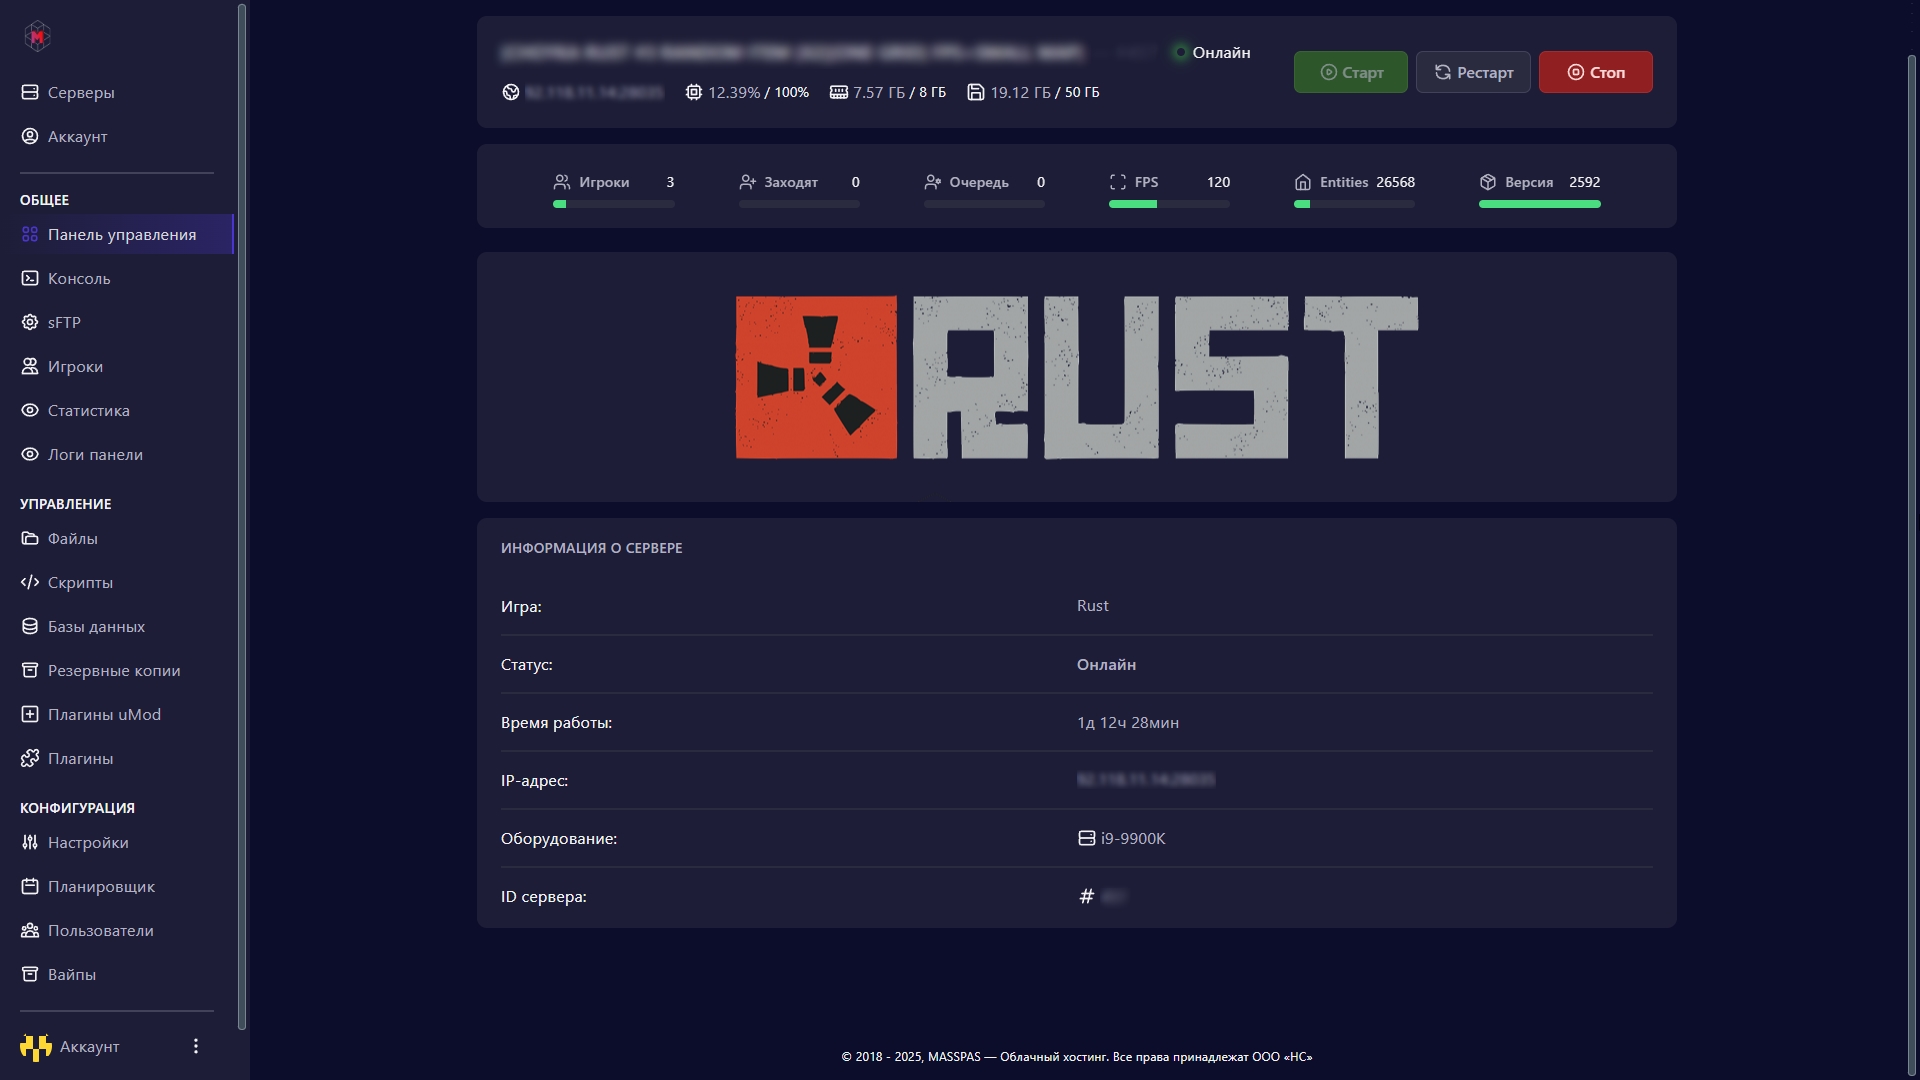Image resolution: width=1920 pixels, height=1080 pixels.
Task: Click the FPS progress bar
Action: [x=1169, y=204]
